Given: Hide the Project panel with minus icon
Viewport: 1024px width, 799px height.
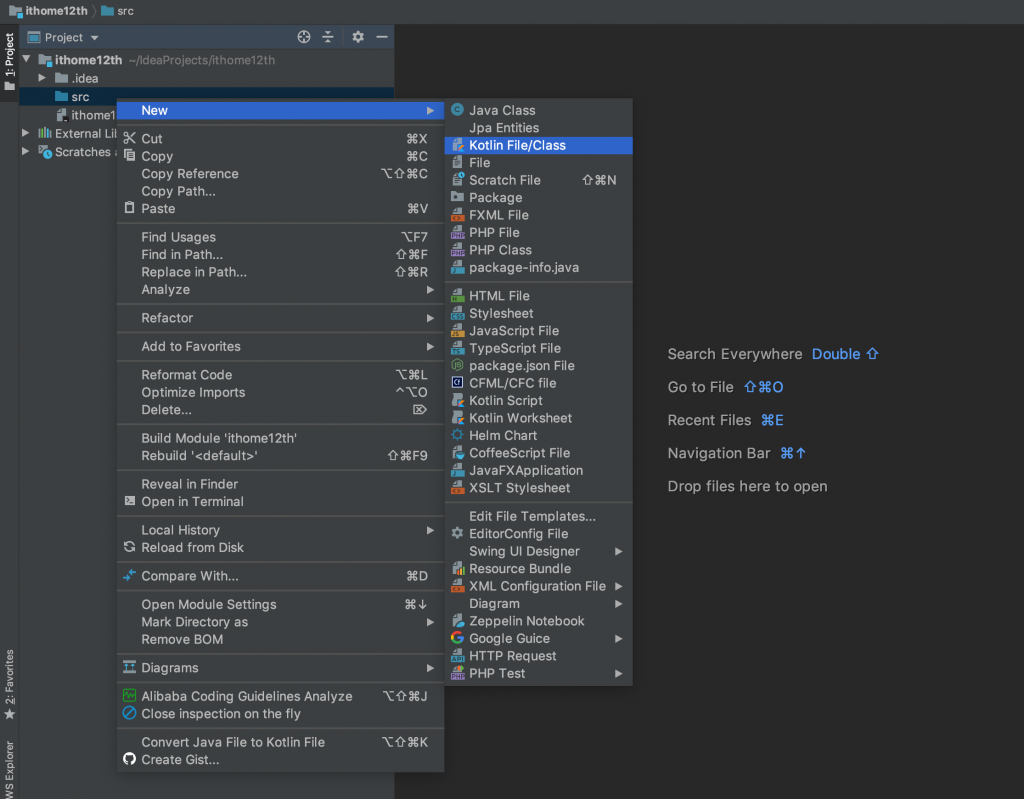Looking at the screenshot, I should point(382,37).
